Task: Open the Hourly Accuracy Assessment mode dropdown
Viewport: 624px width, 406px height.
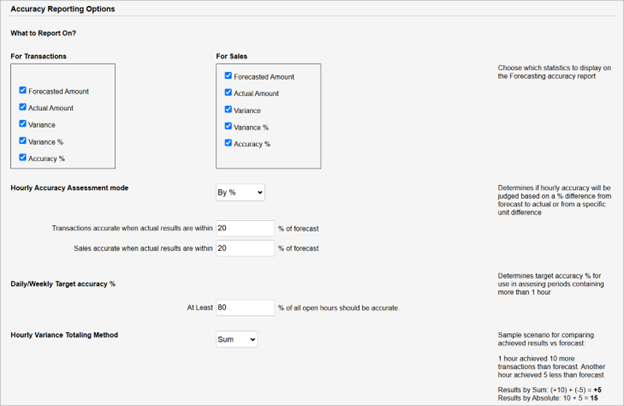Action: click(240, 193)
